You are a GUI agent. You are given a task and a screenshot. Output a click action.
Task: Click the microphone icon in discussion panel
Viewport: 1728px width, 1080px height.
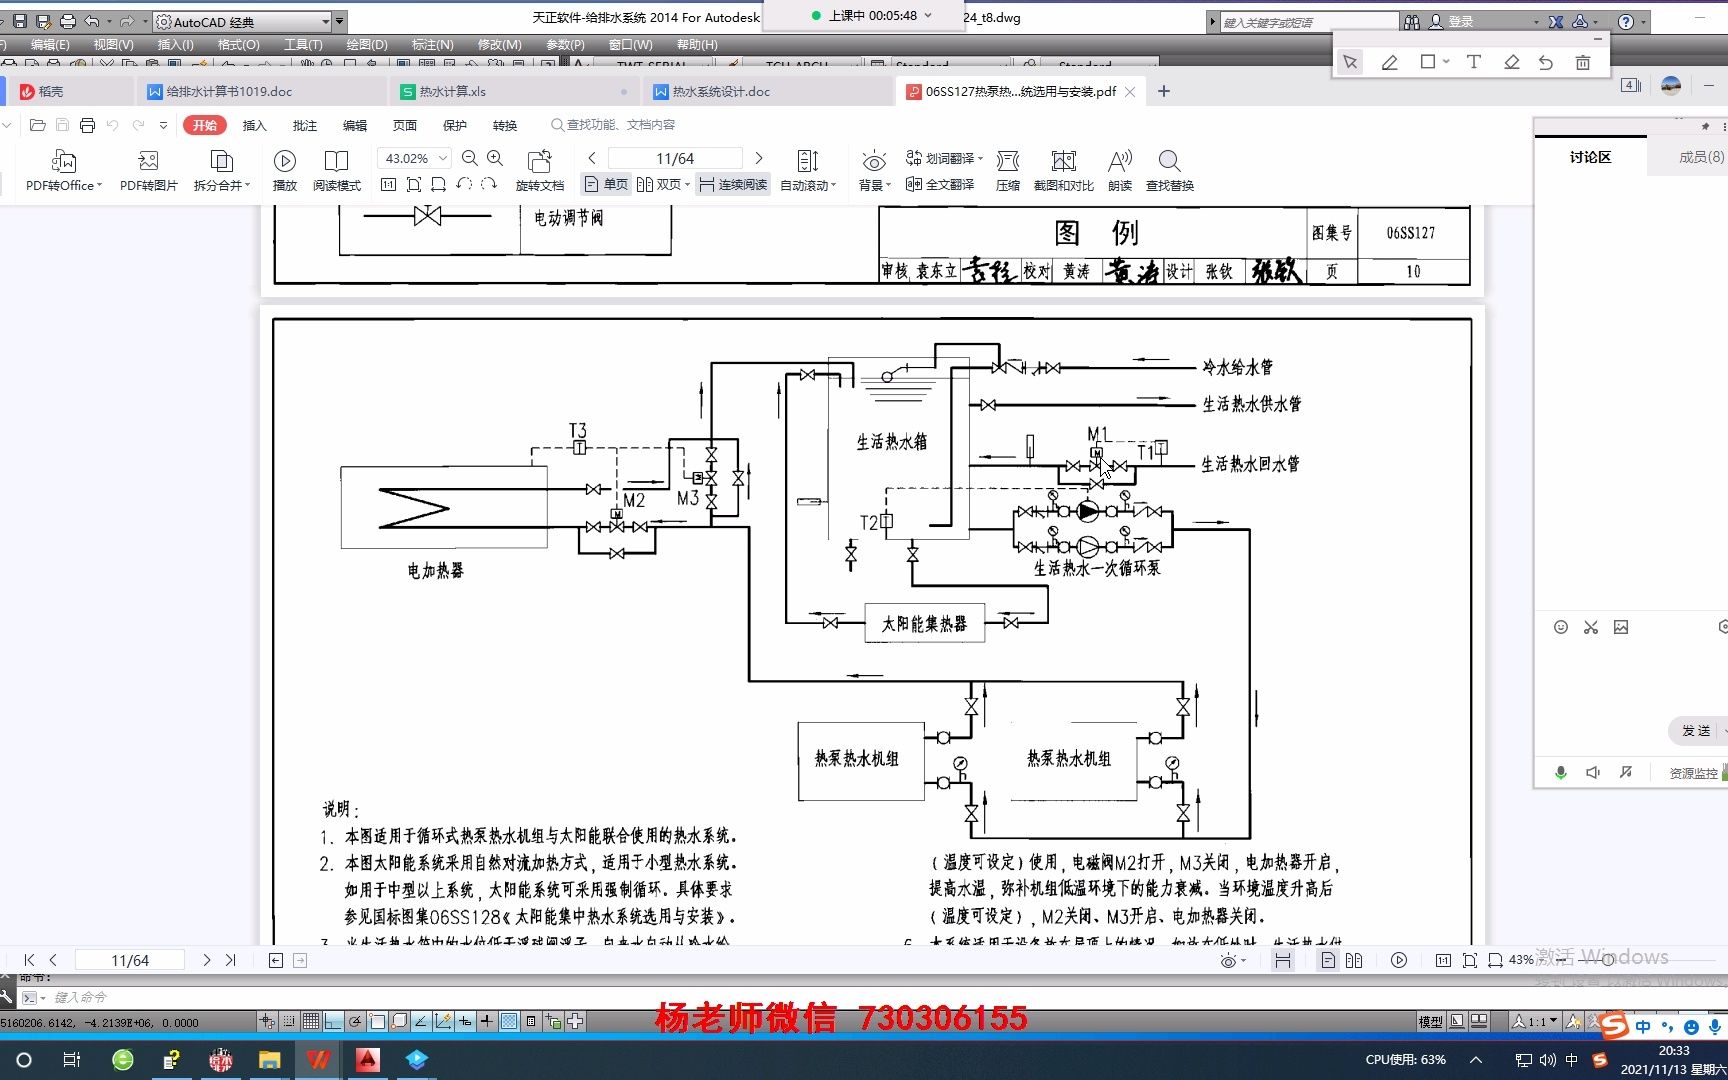click(1560, 772)
